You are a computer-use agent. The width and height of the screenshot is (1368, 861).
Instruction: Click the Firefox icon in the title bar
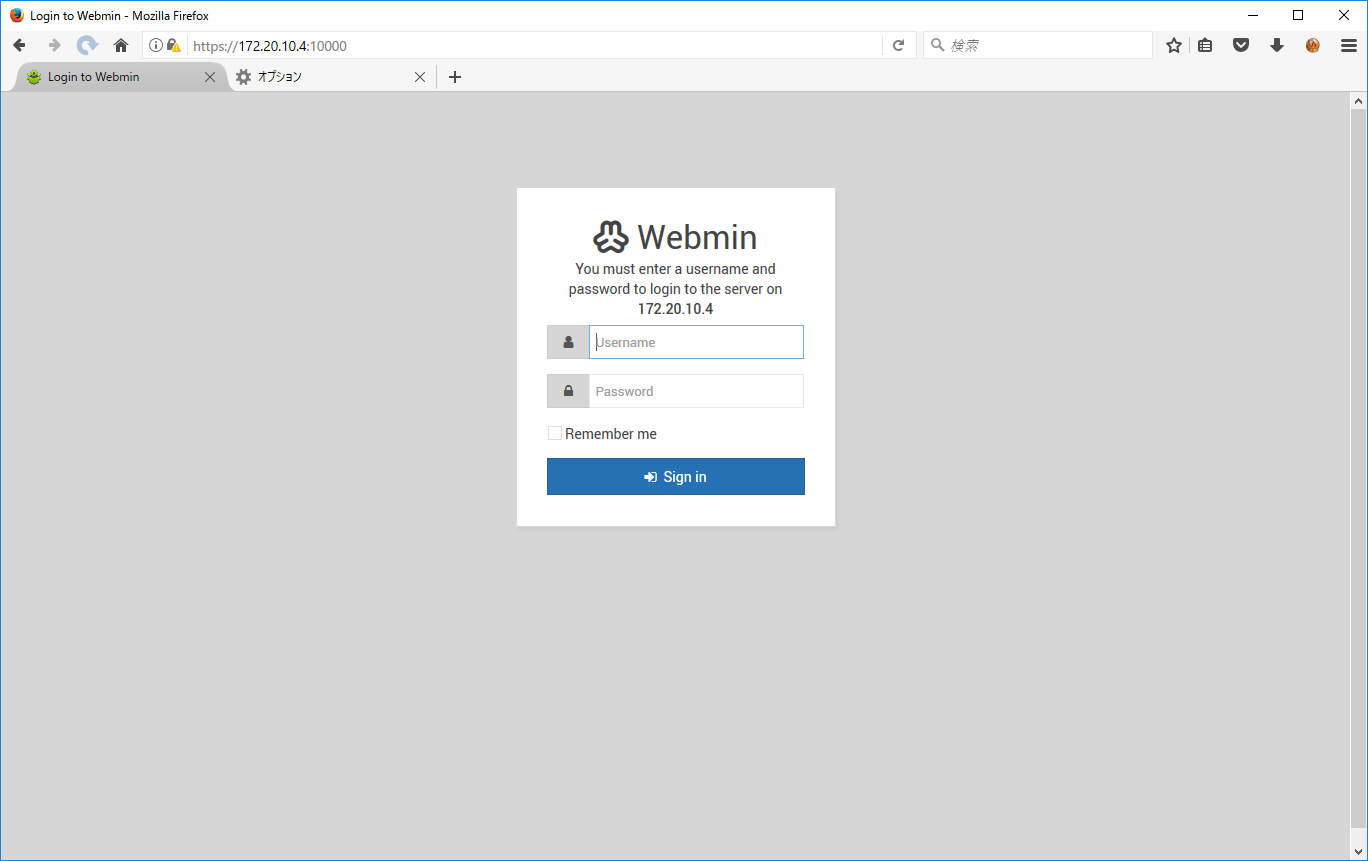click(x=16, y=15)
